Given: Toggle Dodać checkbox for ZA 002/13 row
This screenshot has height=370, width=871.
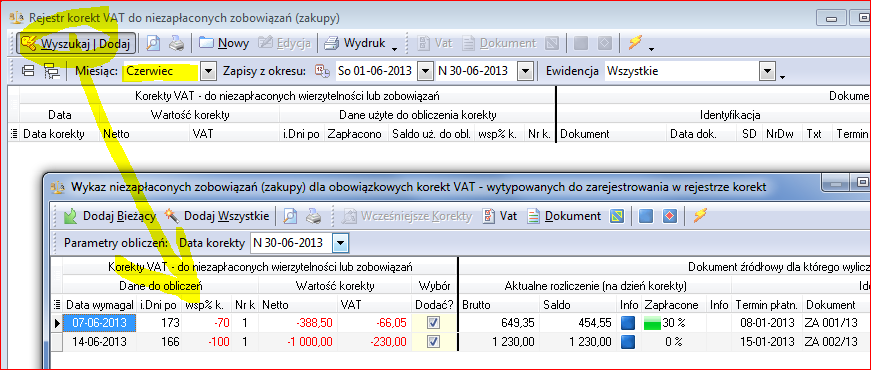Looking at the screenshot, I should 434,341.
